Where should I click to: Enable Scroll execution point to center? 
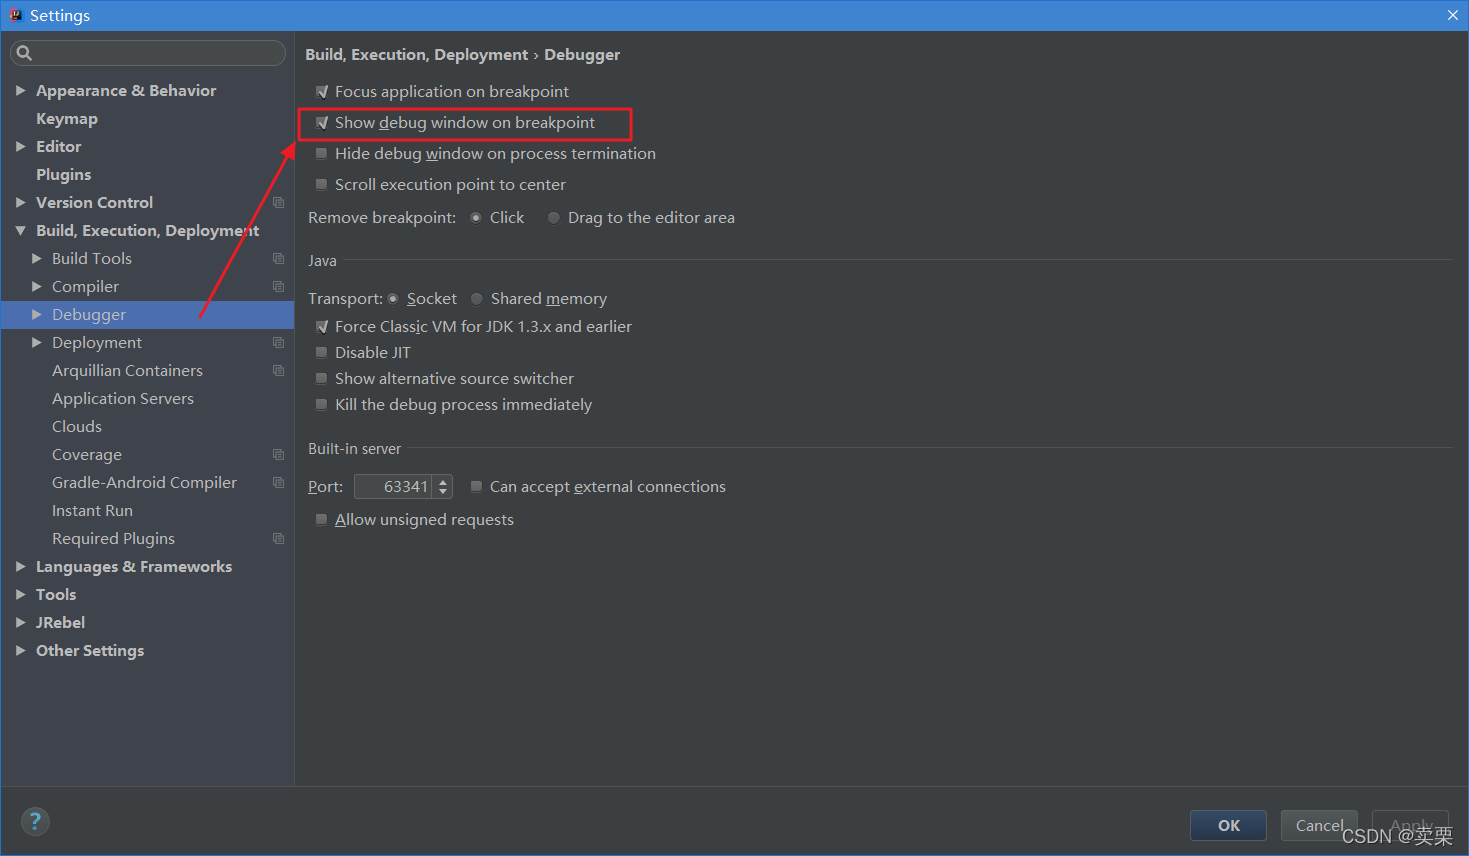click(x=322, y=185)
